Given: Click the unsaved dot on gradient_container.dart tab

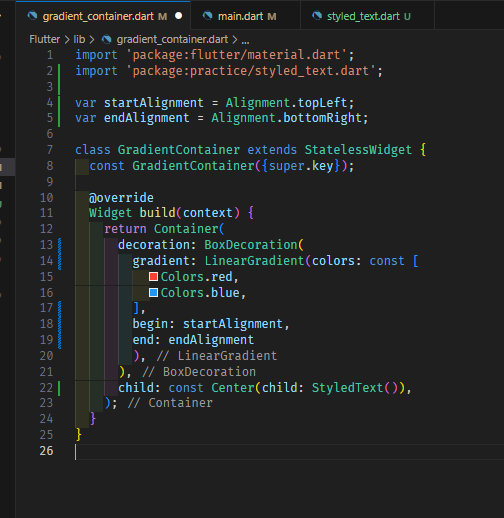Looking at the screenshot, I should (x=179, y=16).
